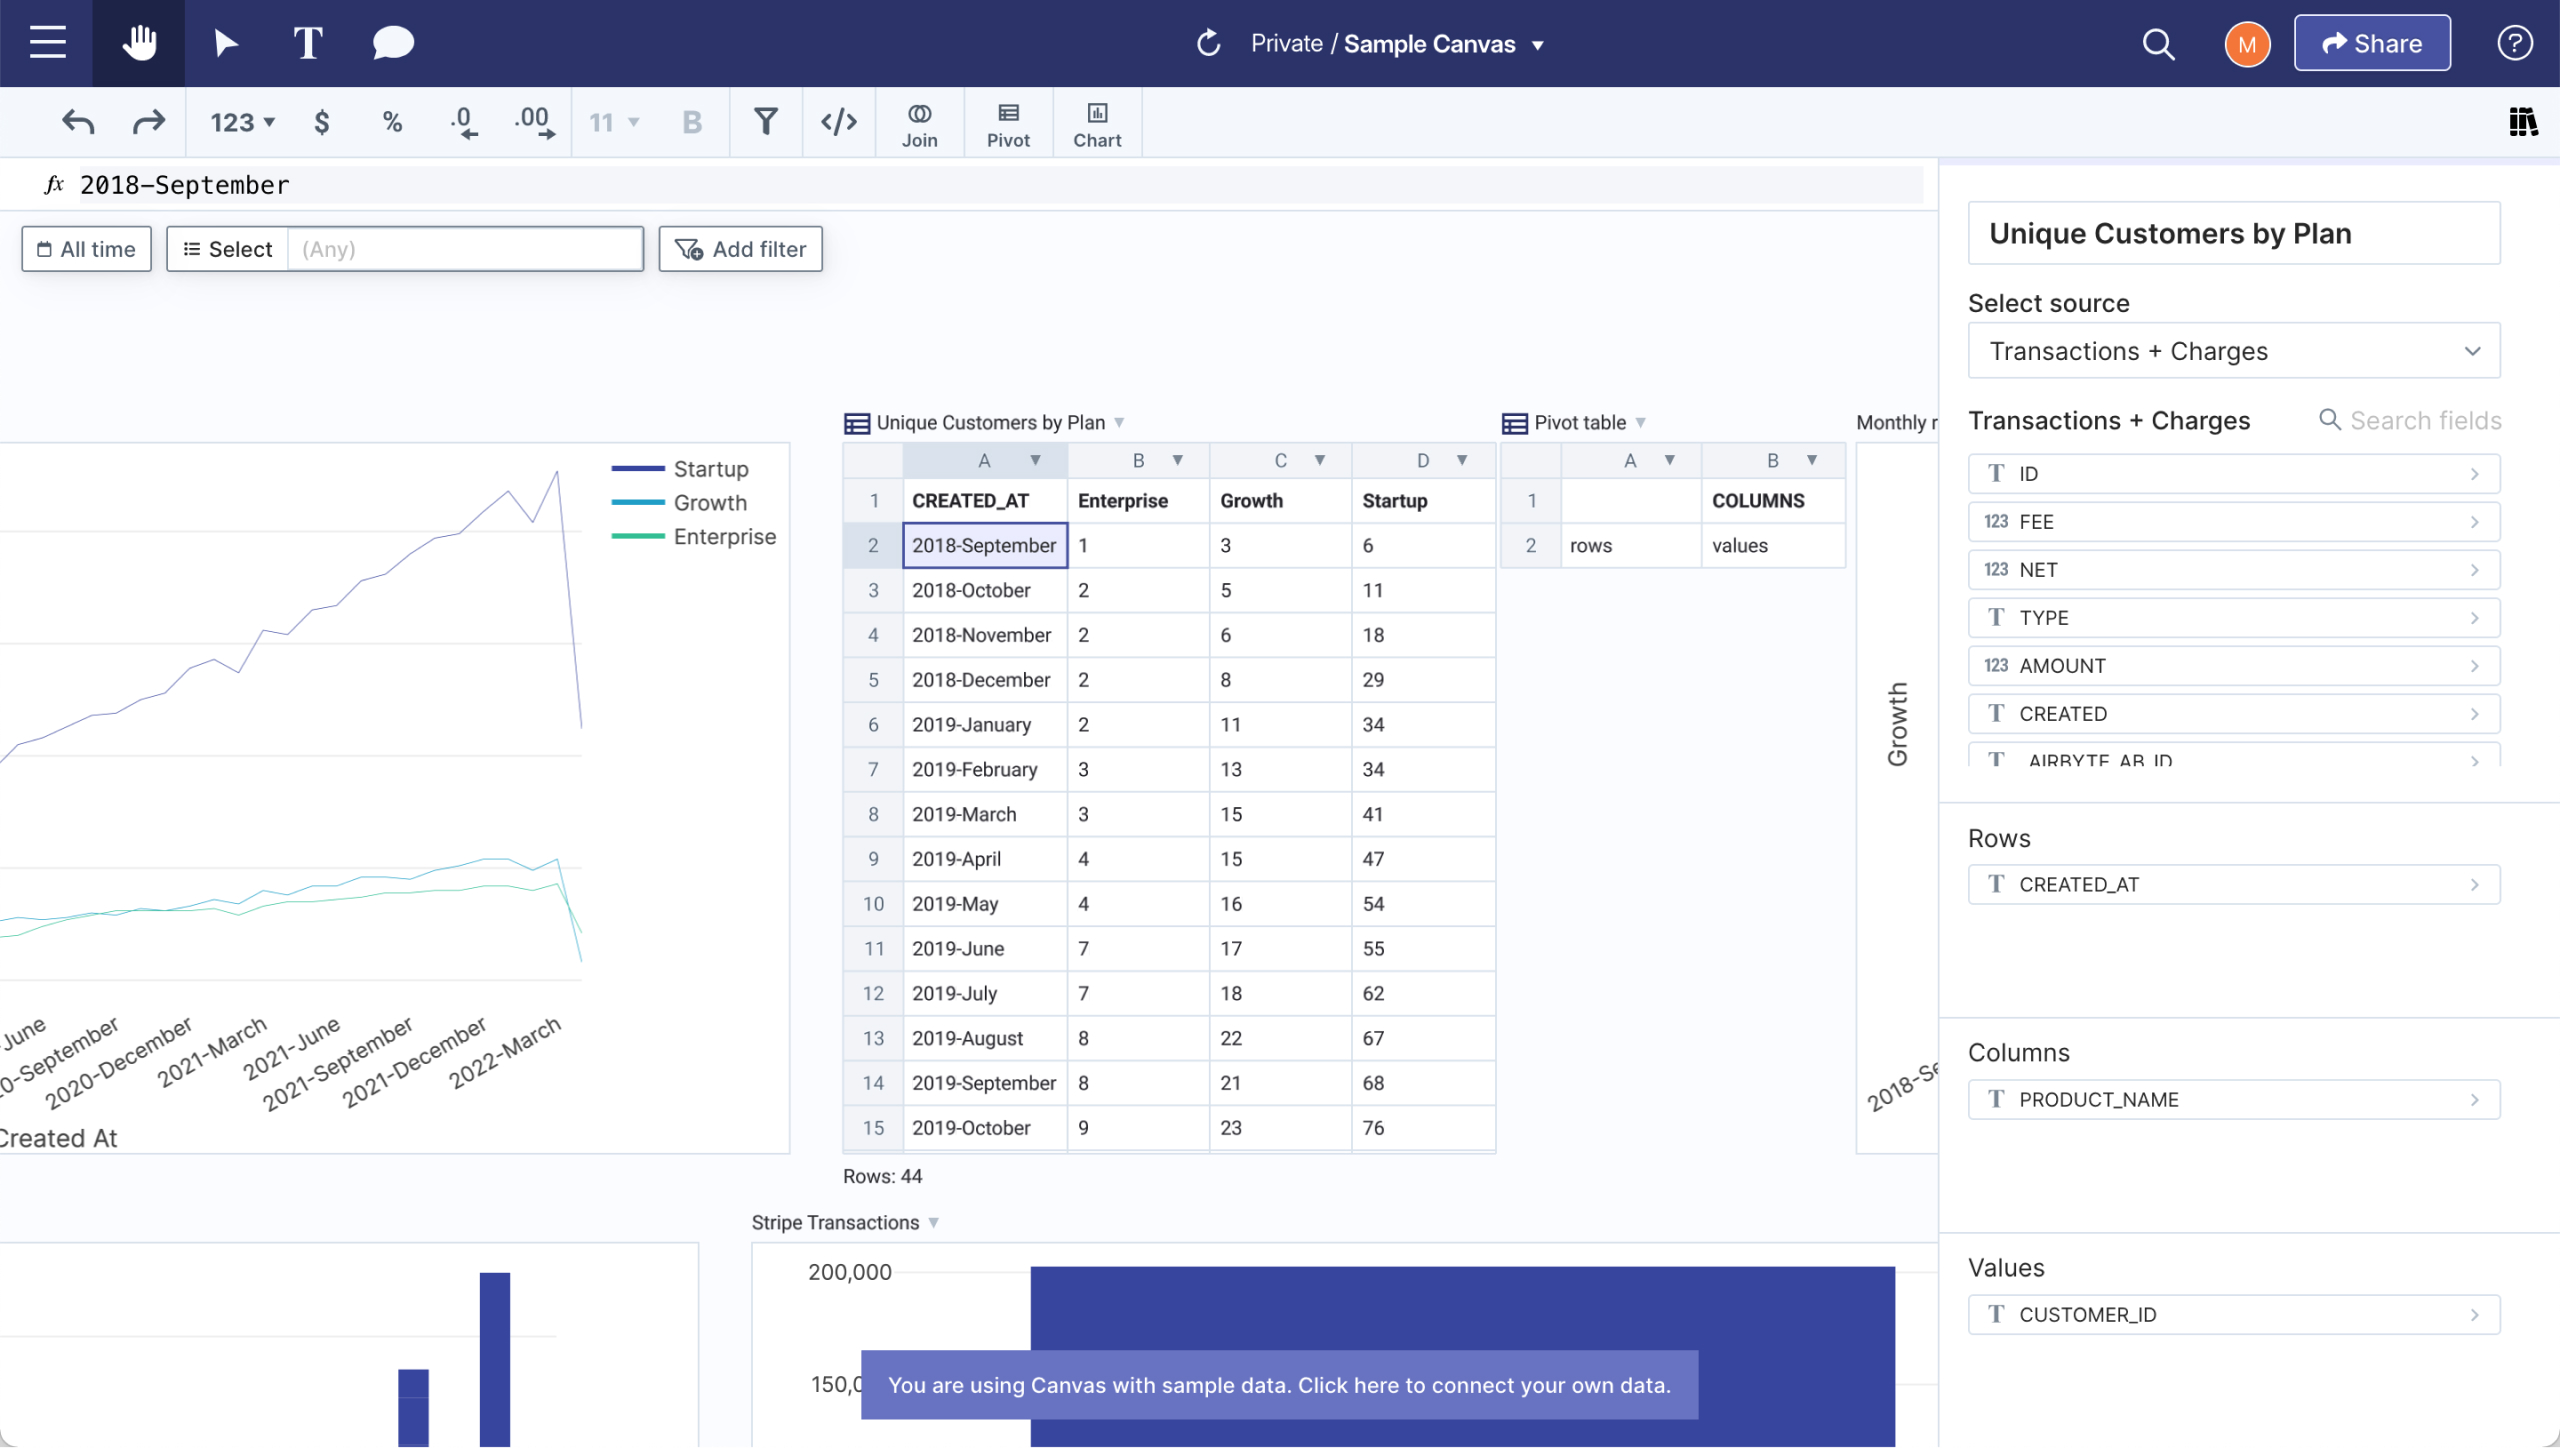Toggle the Startup legend series

click(709, 469)
